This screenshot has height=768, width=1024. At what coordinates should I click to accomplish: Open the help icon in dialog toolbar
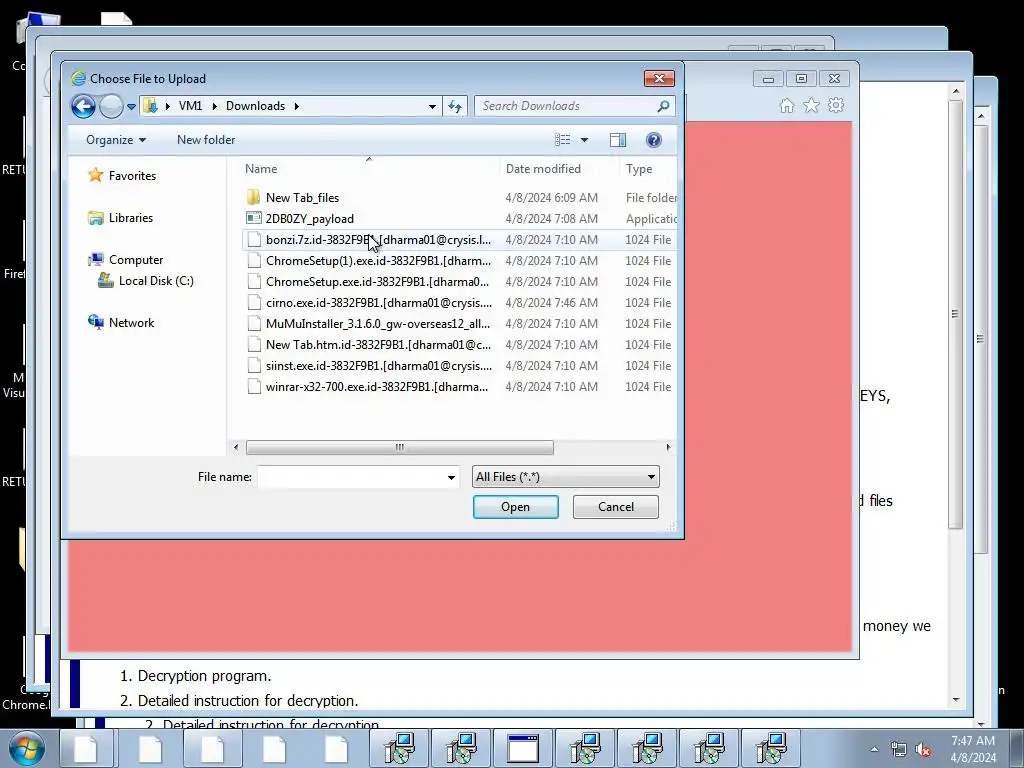654,140
